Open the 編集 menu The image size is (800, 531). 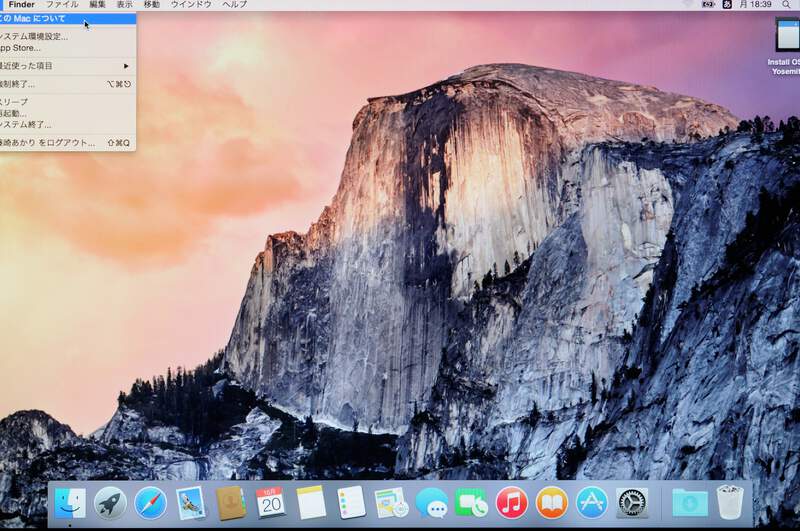97,5
